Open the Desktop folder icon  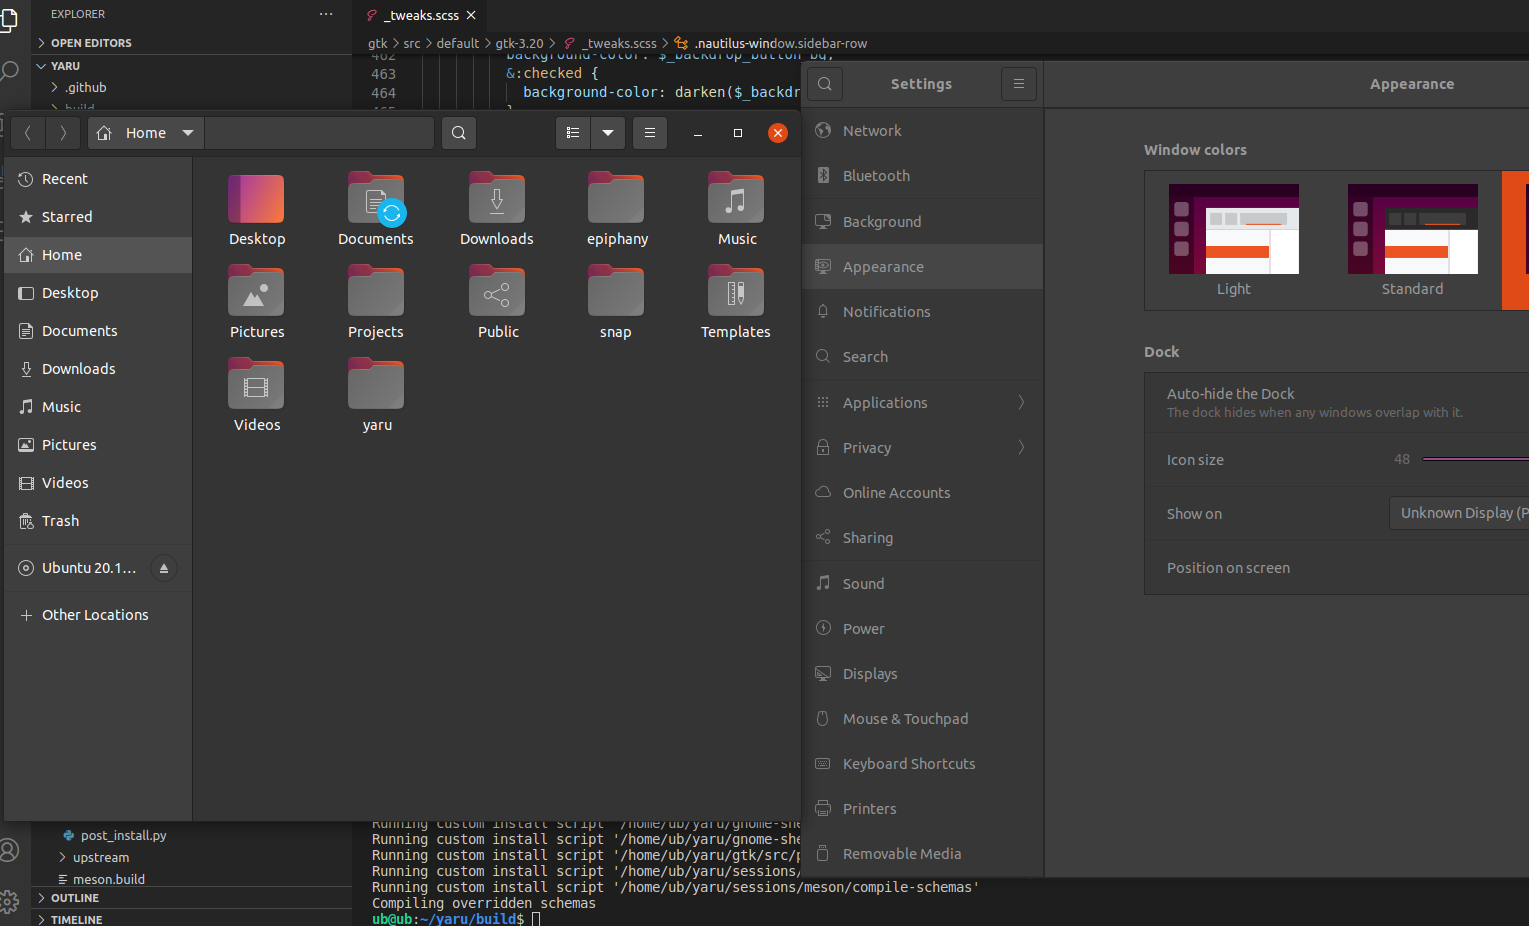pos(256,199)
